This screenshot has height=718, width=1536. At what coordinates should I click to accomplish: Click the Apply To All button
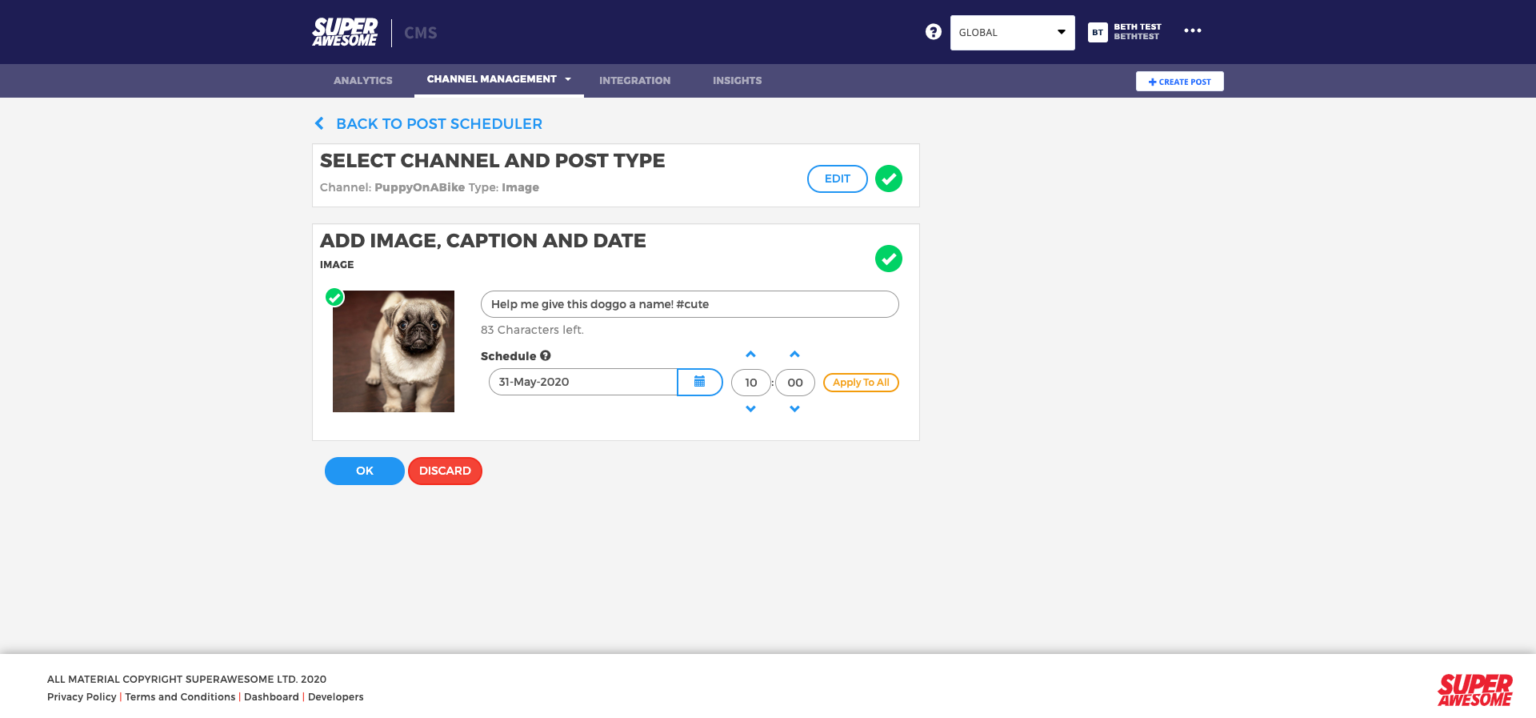[860, 382]
